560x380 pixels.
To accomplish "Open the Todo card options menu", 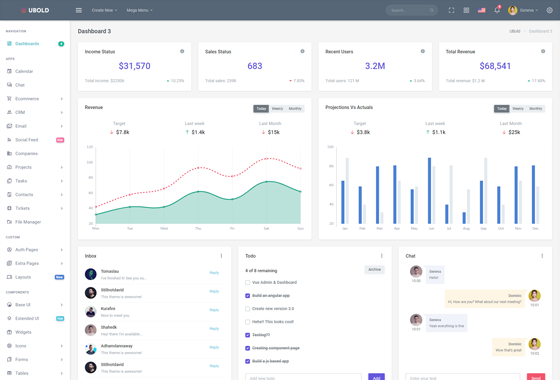I will click(382, 256).
